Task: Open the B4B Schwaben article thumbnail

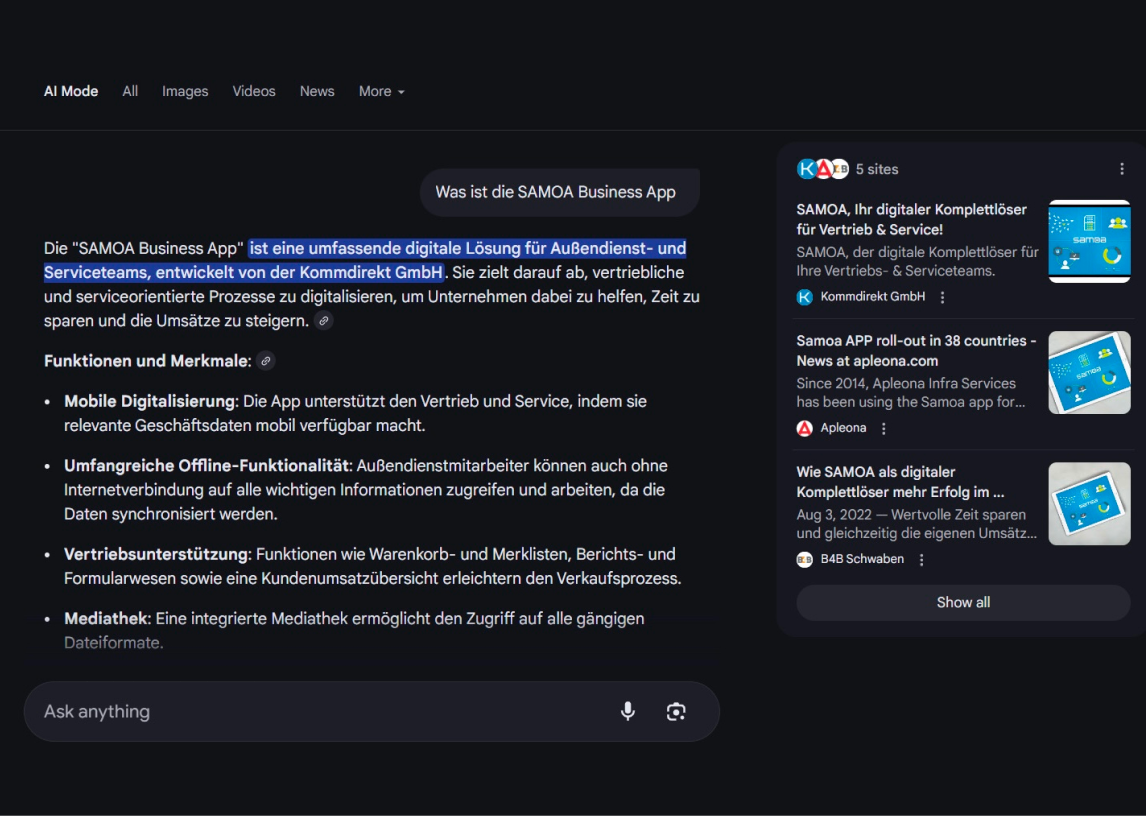Action: [x=1089, y=503]
